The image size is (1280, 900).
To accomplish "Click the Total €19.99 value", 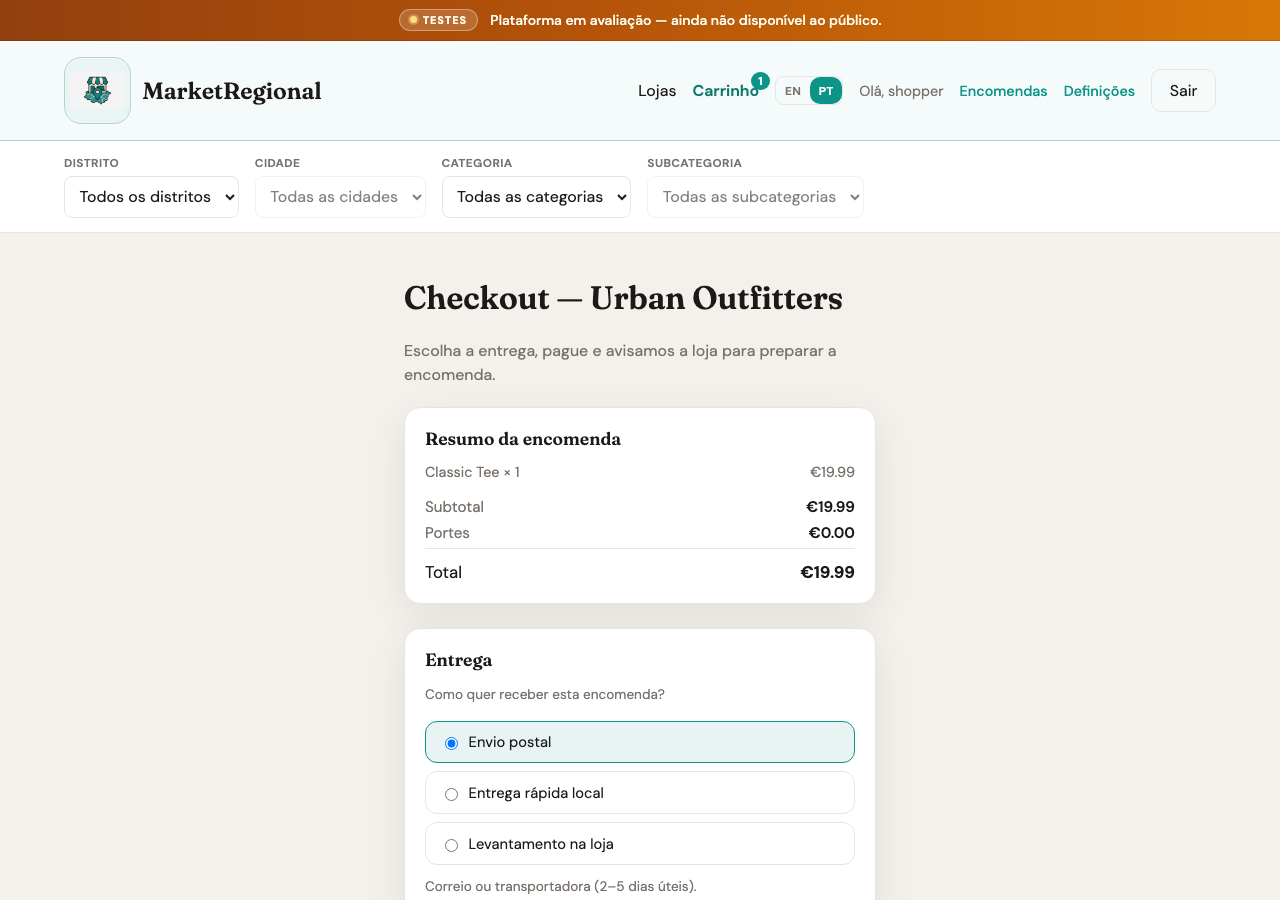I will coord(827,573).
